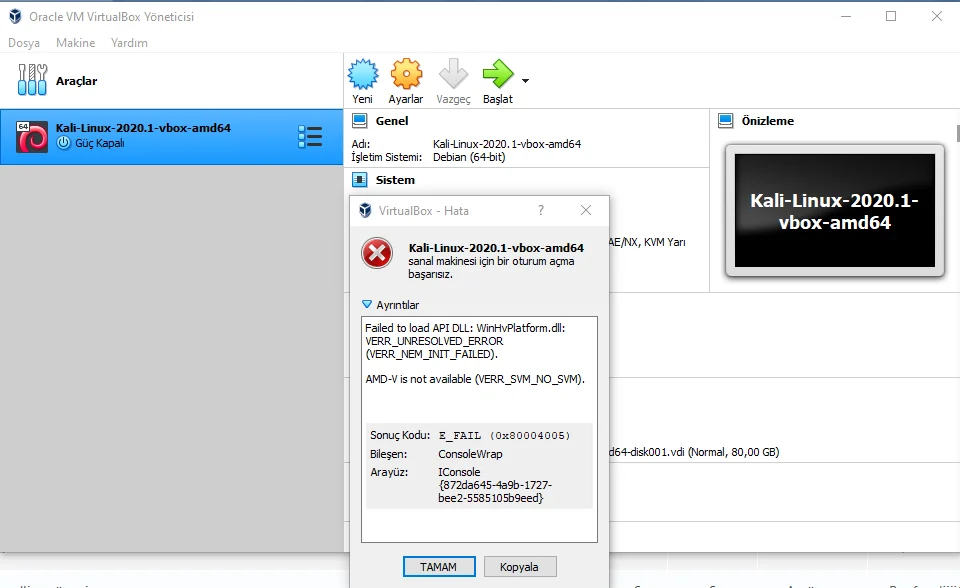
Task: Open the Yardım menu
Action: pyautogui.click(x=129, y=43)
